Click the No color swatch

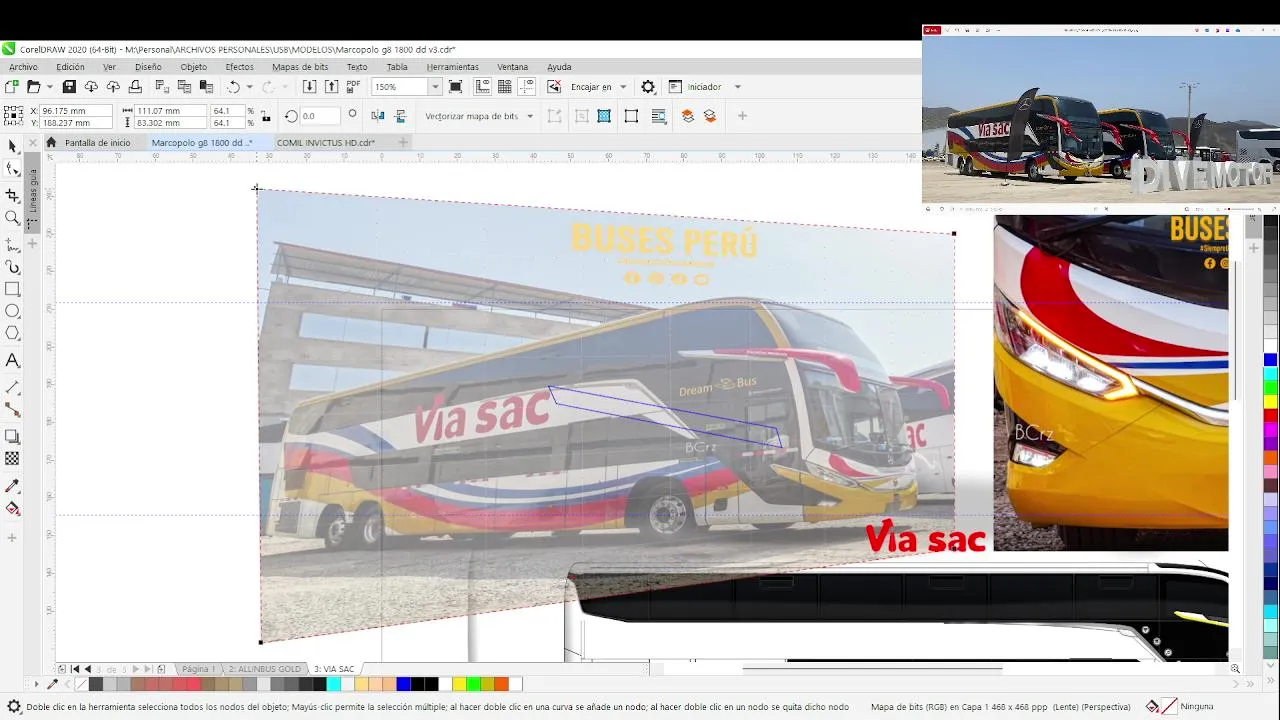tap(82, 684)
